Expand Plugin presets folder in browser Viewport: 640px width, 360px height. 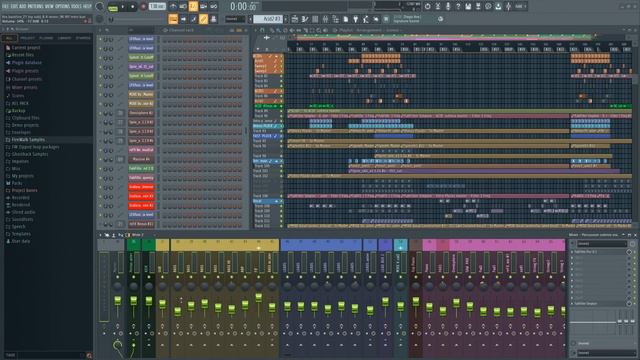point(25,71)
